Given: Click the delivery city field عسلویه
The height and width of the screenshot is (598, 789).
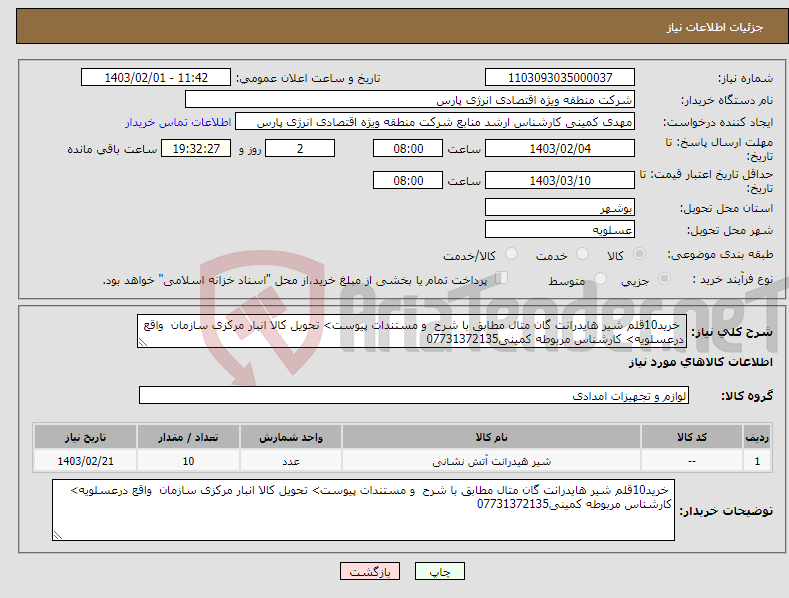Looking at the screenshot, I should coord(560,230).
